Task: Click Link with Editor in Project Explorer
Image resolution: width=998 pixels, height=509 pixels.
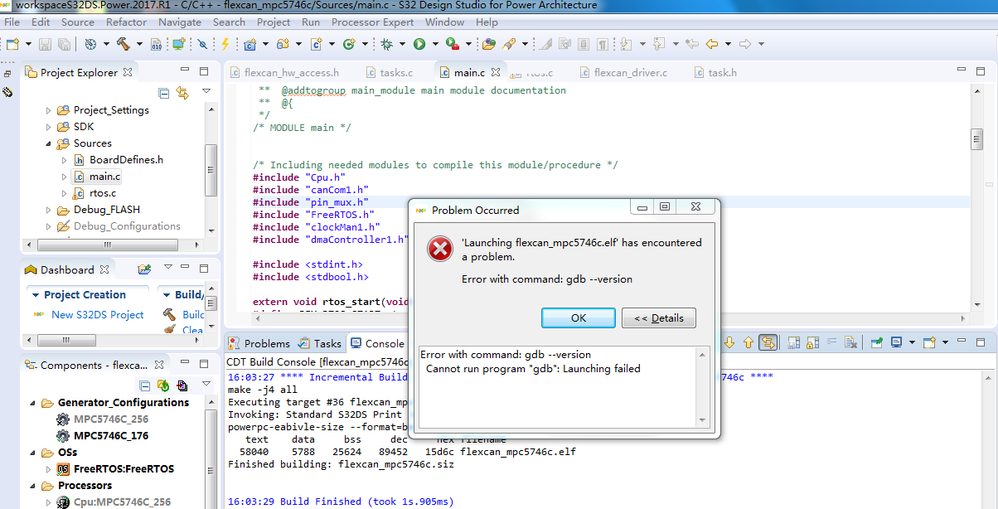Action: pos(183,94)
